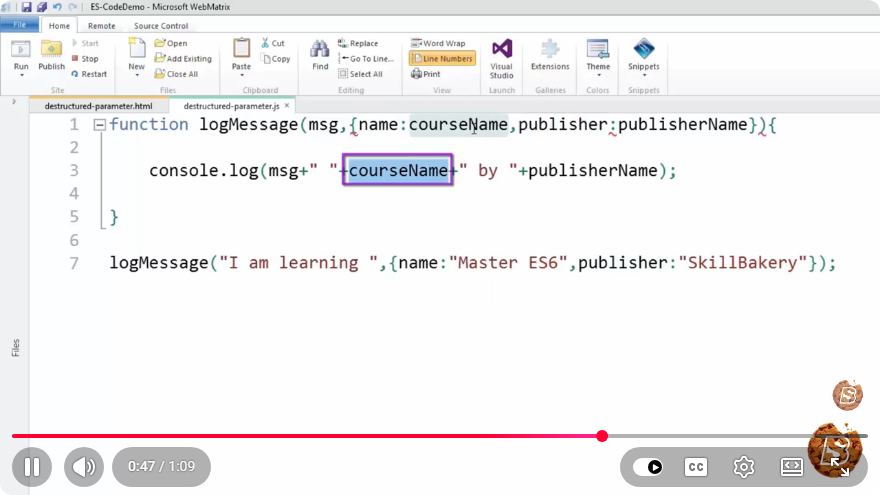This screenshot has width=880, height=495.
Task: Click the video progress bar handle
Action: pos(602,436)
